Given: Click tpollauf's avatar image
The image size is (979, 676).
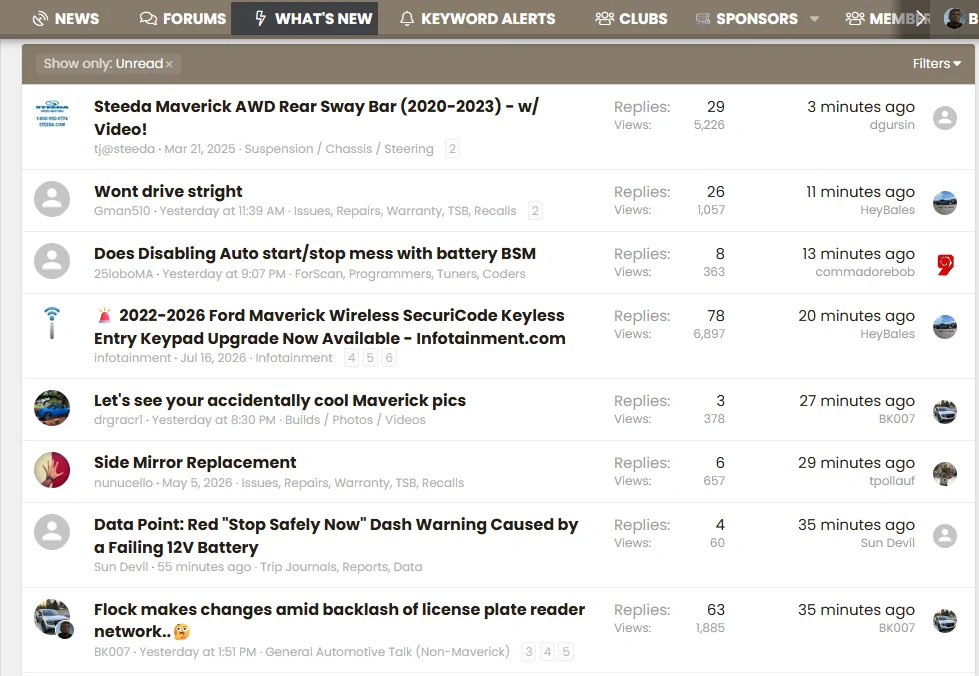Looking at the screenshot, I should [x=945, y=474].
